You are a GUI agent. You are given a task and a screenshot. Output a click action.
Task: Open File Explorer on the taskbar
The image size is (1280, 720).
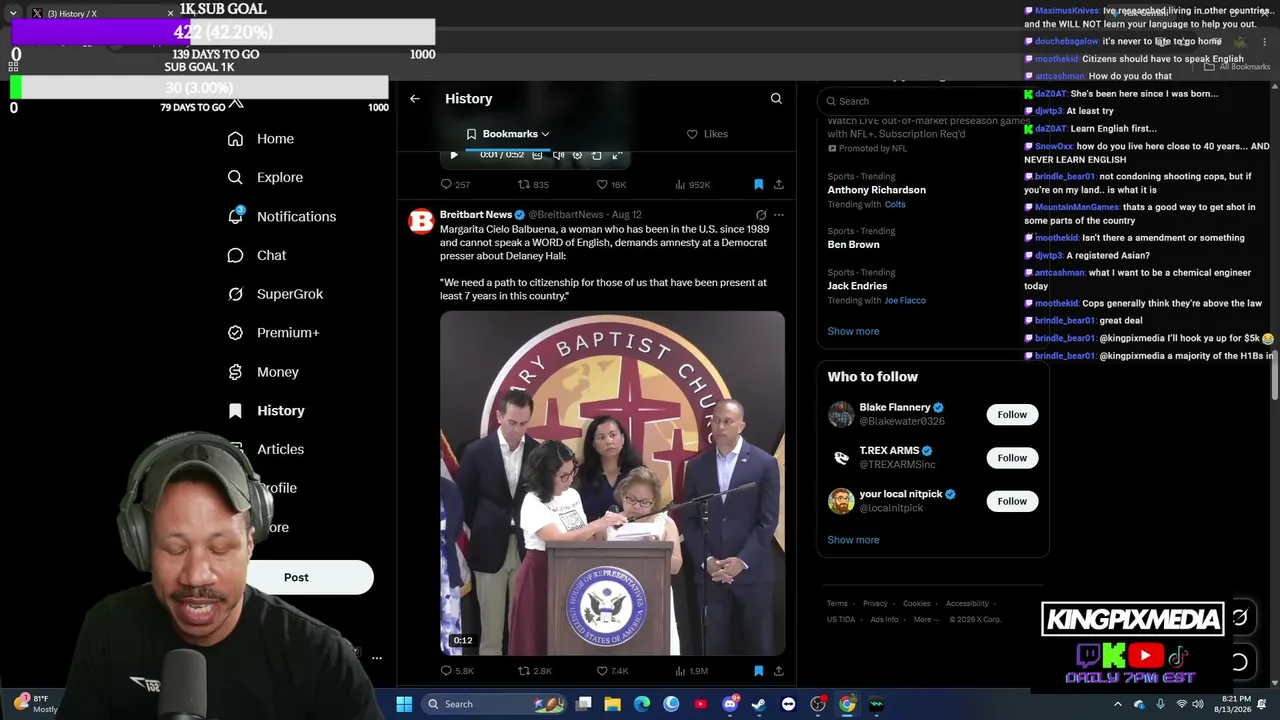(x=613, y=704)
